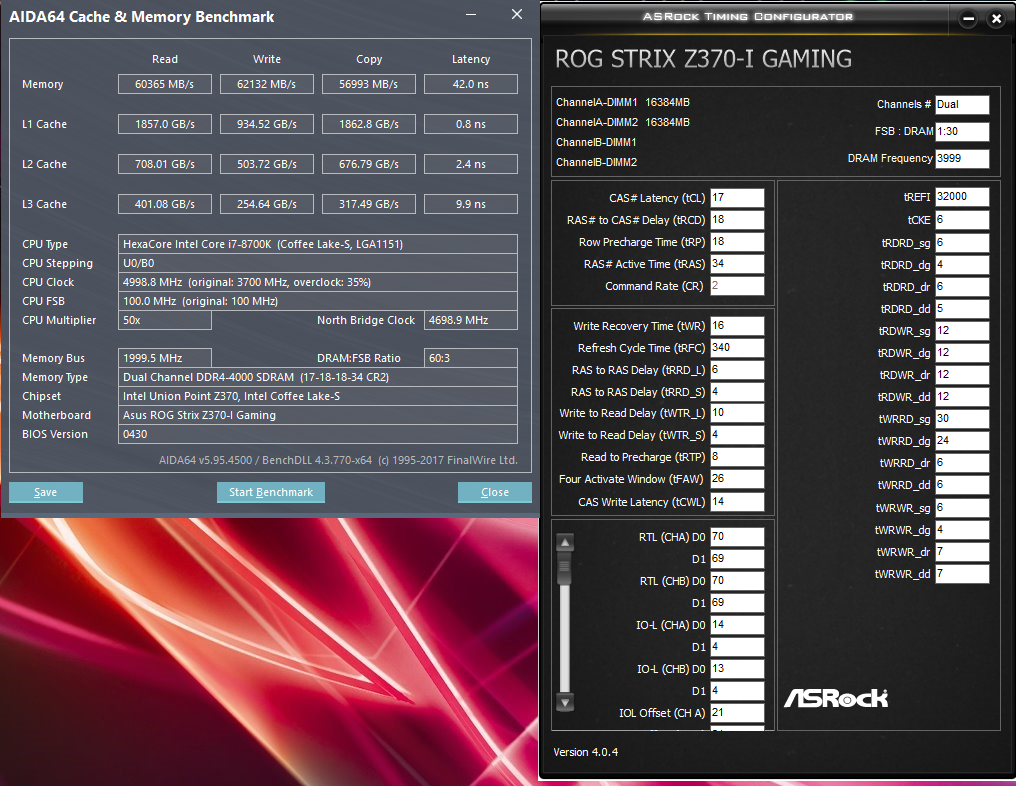The image size is (1016, 786).
Task: Select the tWRWR_dd value field
Action: (962, 574)
